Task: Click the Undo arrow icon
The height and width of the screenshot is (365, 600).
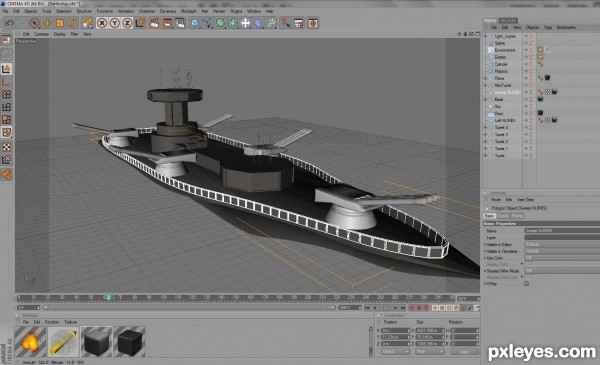Action: (9, 23)
